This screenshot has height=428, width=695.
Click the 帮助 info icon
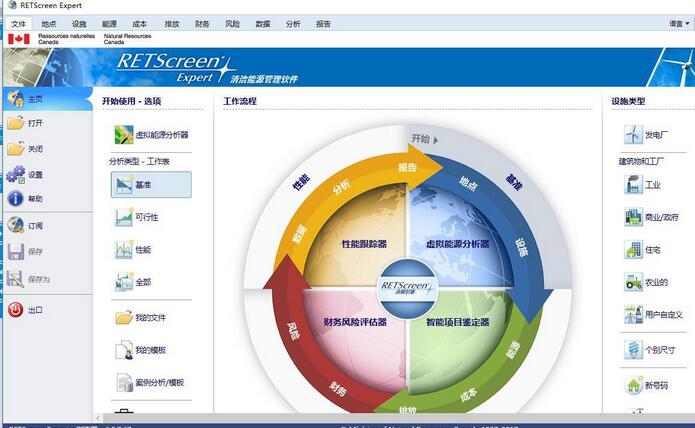16,198
